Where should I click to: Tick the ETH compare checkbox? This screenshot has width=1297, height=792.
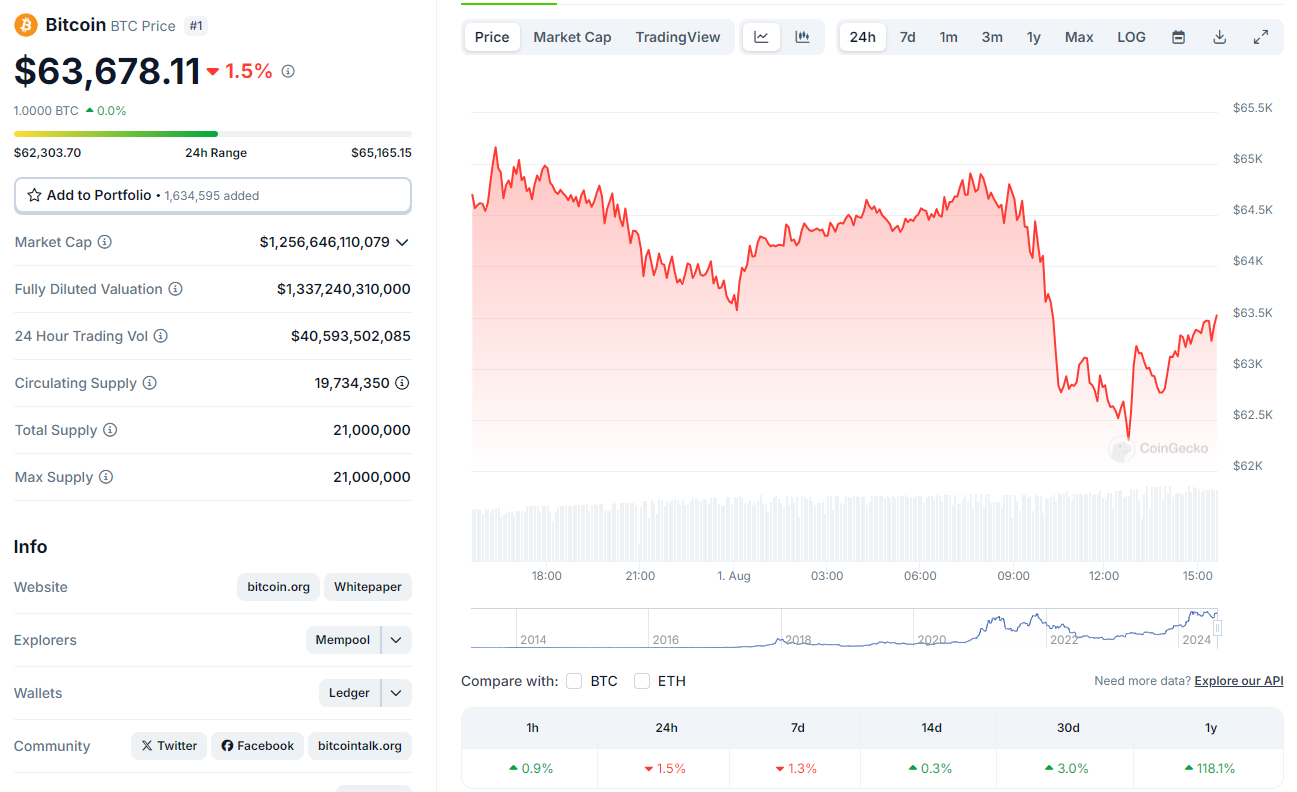click(x=642, y=681)
